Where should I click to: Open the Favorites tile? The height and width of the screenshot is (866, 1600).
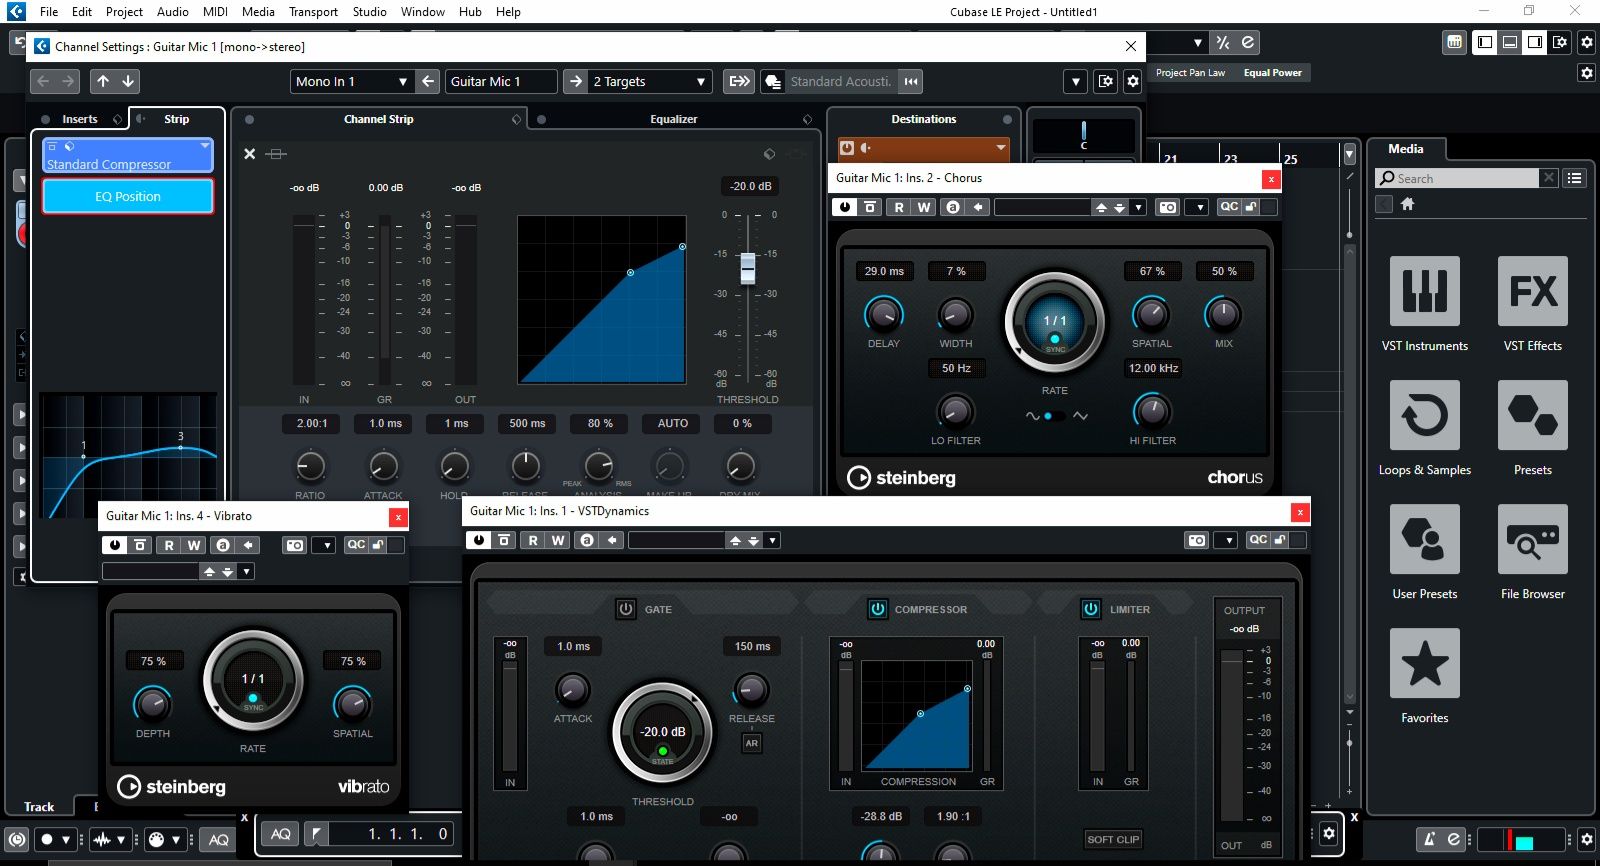point(1424,663)
